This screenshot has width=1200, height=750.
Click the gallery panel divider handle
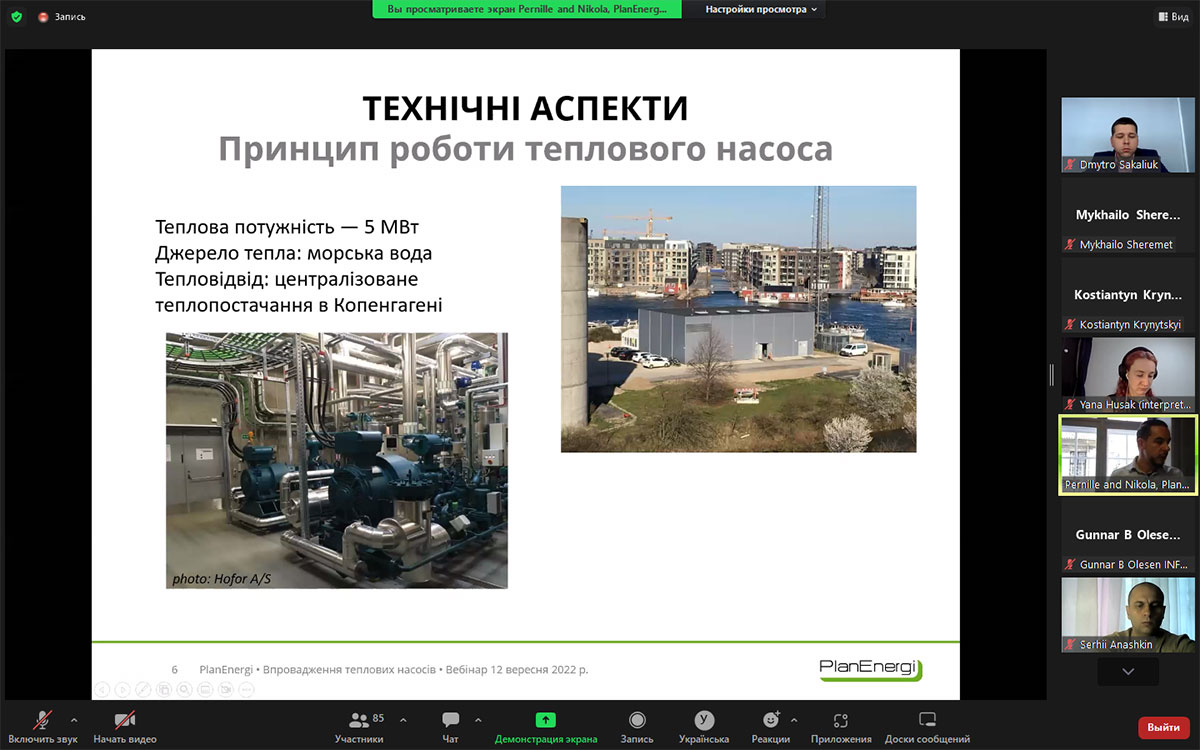(1051, 375)
